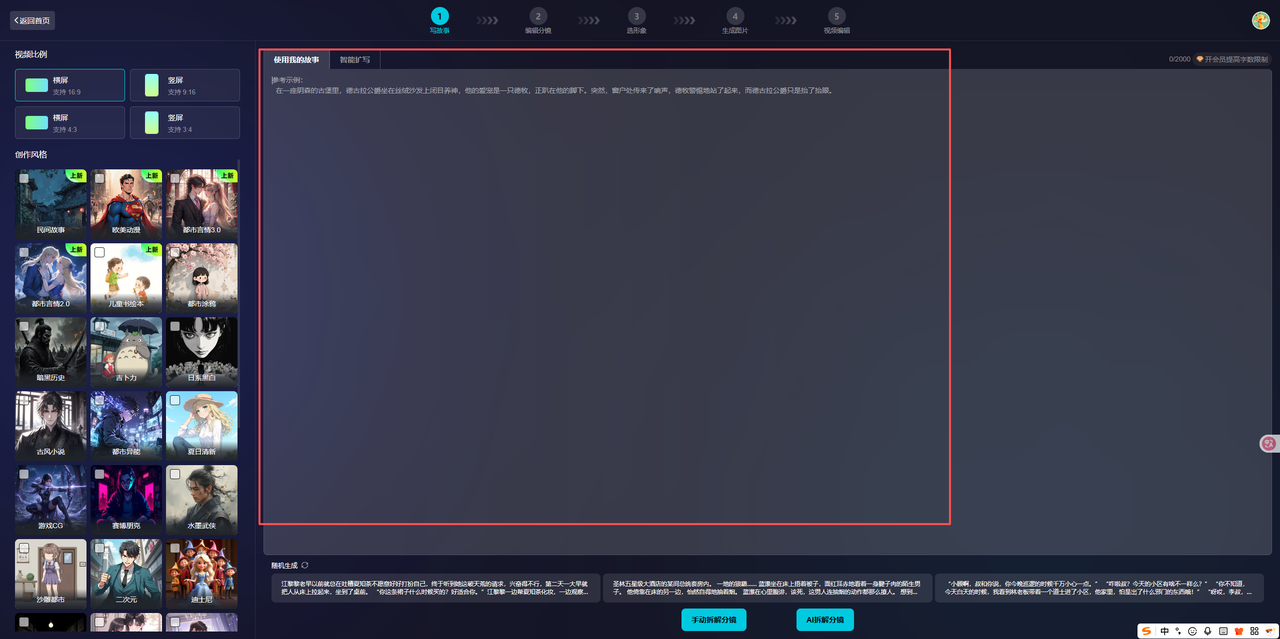
Task: Go to step 4 生成图片 circle
Action: point(735,16)
